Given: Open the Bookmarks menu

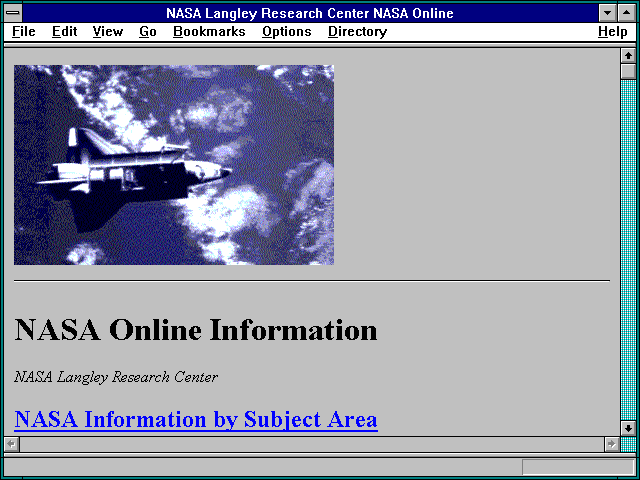Looking at the screenshot, I should tap(209, 31).
